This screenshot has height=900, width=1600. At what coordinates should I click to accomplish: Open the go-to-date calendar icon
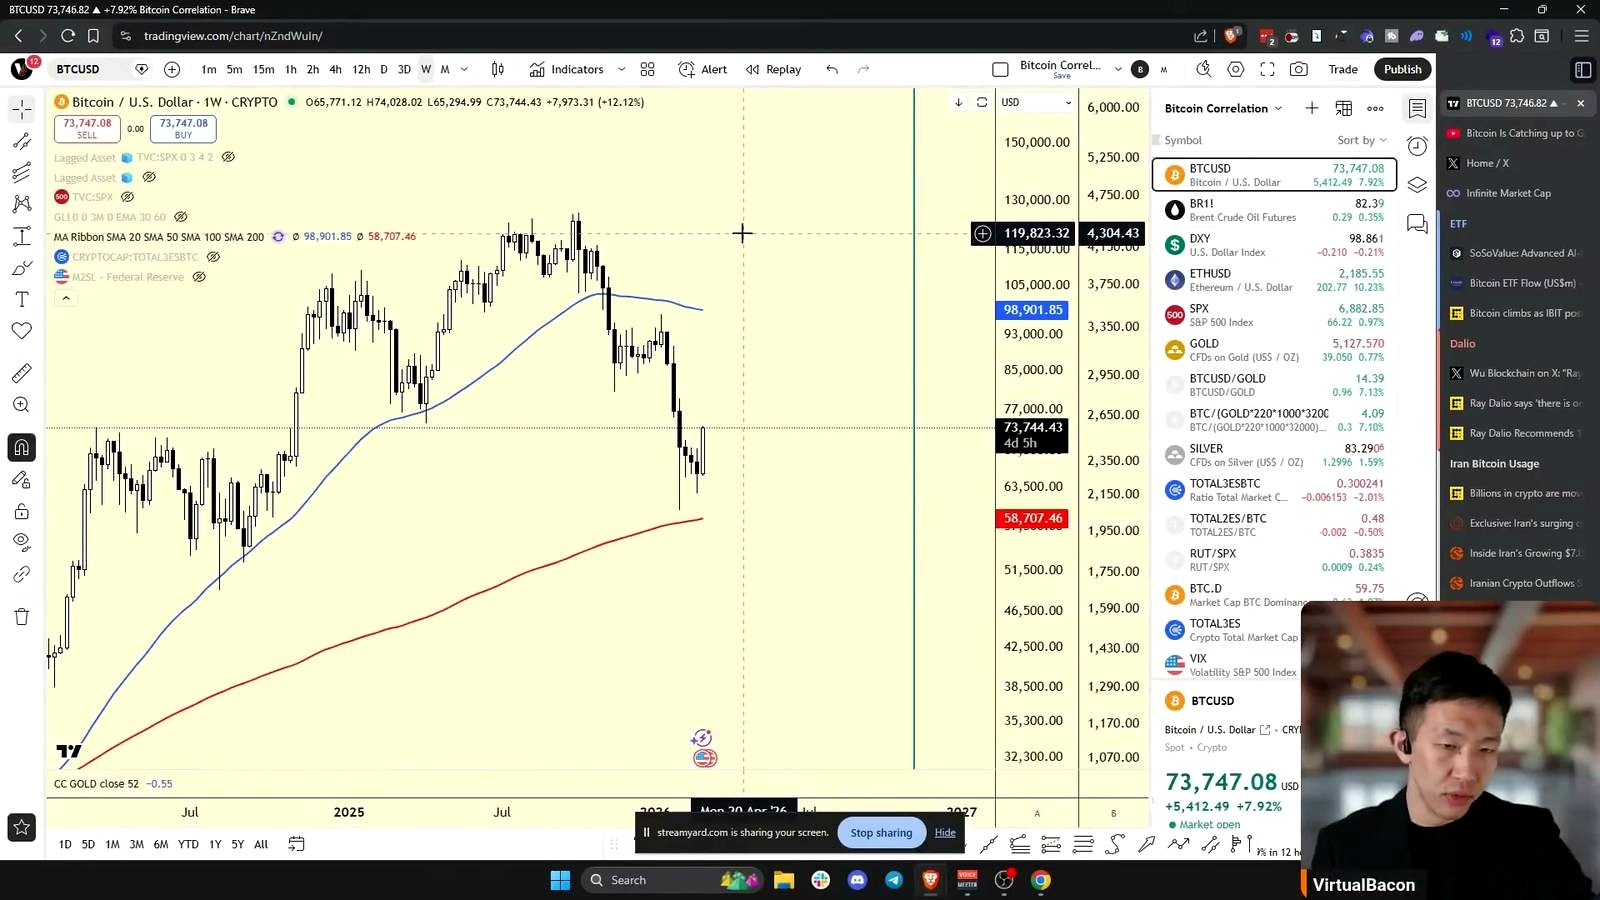pyautogui.click(x=296, y=844)
